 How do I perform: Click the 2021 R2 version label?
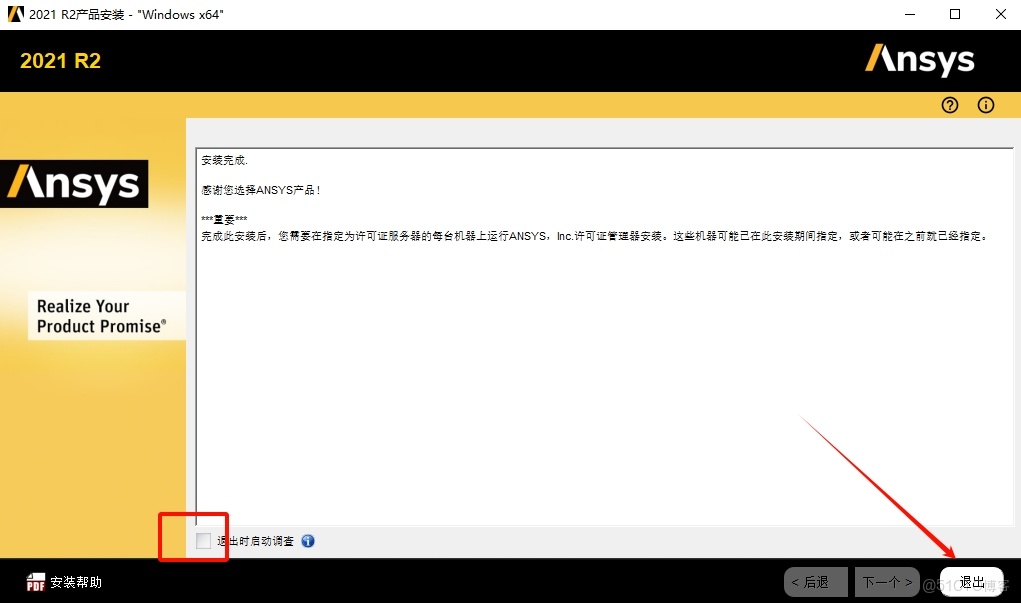point(59,61)
